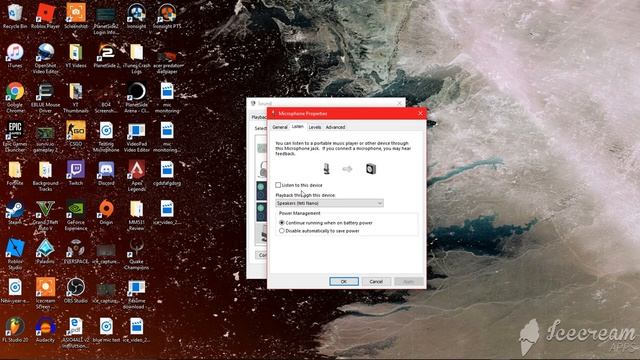Open the ASIO4ALL v2 instruction PDF
Screen dimensions: 640x360
coord(76,333)
